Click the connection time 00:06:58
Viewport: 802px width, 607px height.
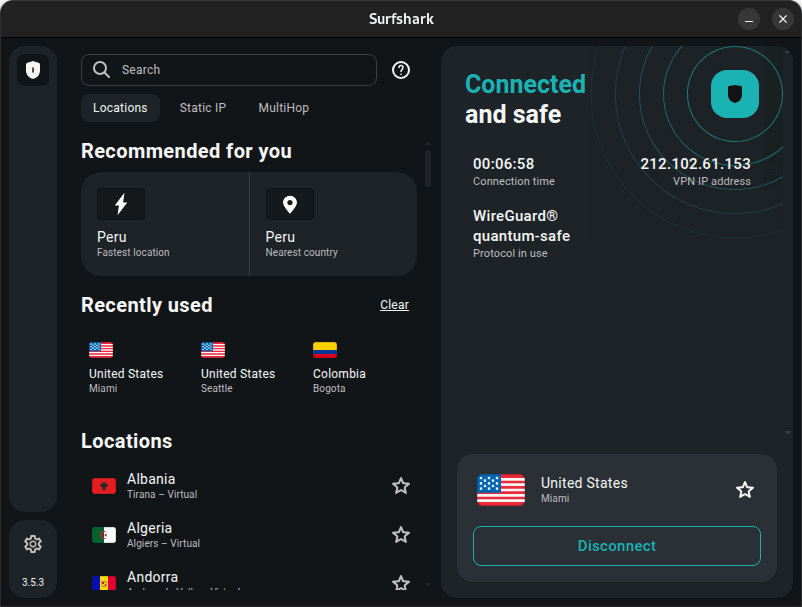tap(503, 164)
